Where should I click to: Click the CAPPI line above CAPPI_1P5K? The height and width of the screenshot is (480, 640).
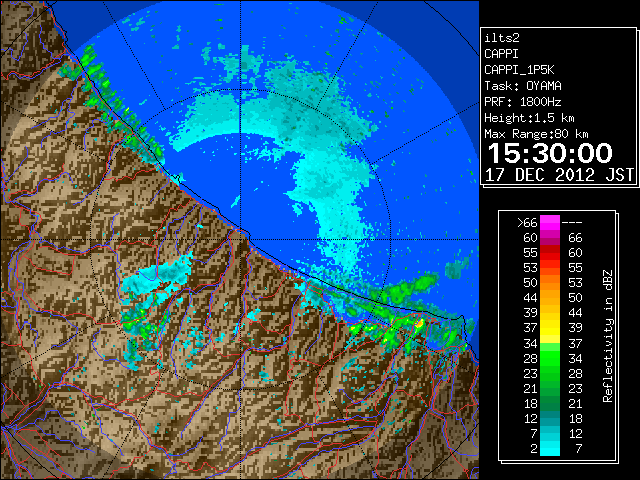tap(501, 54)
